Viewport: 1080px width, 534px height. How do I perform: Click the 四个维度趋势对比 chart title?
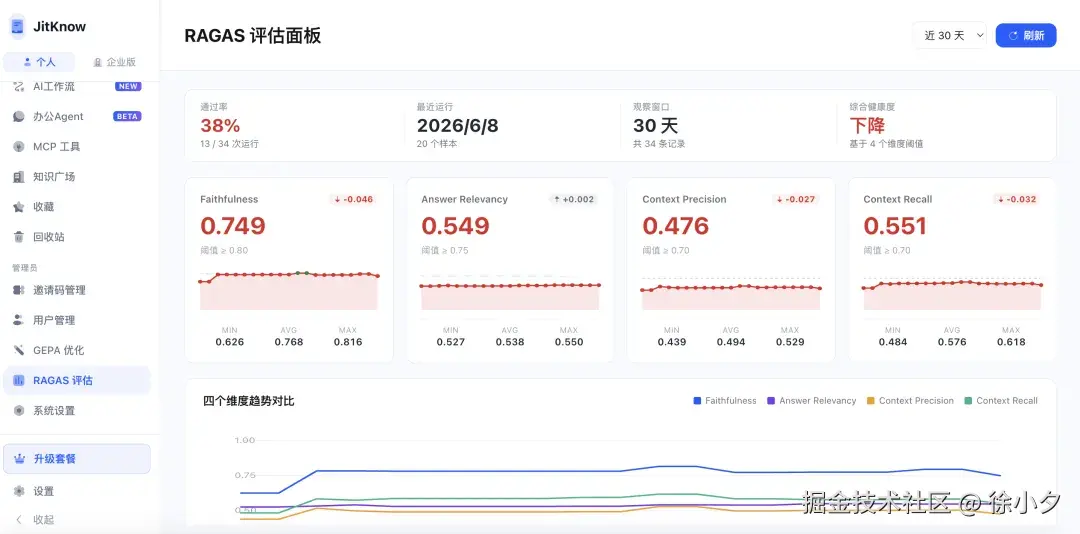pos(249,401)
